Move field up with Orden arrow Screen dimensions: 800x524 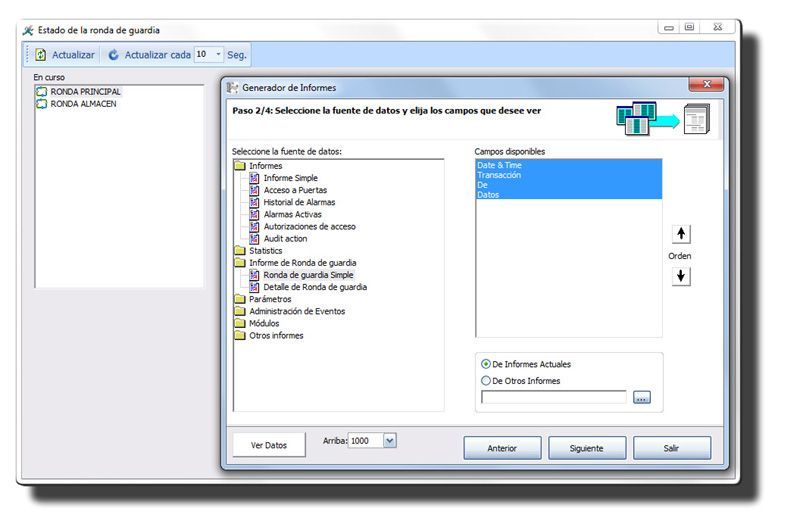[x=681, y=234]
